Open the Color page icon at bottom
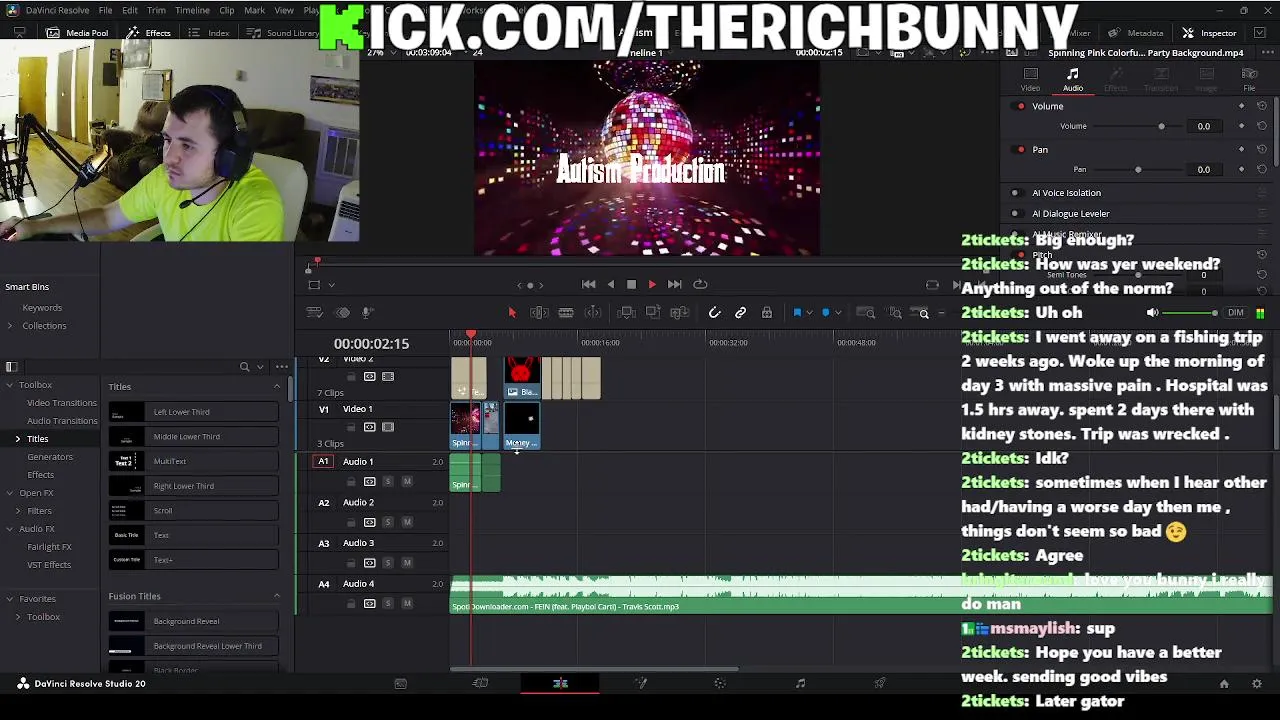The height and width of the screenshot is (720, 1280). 720,684
